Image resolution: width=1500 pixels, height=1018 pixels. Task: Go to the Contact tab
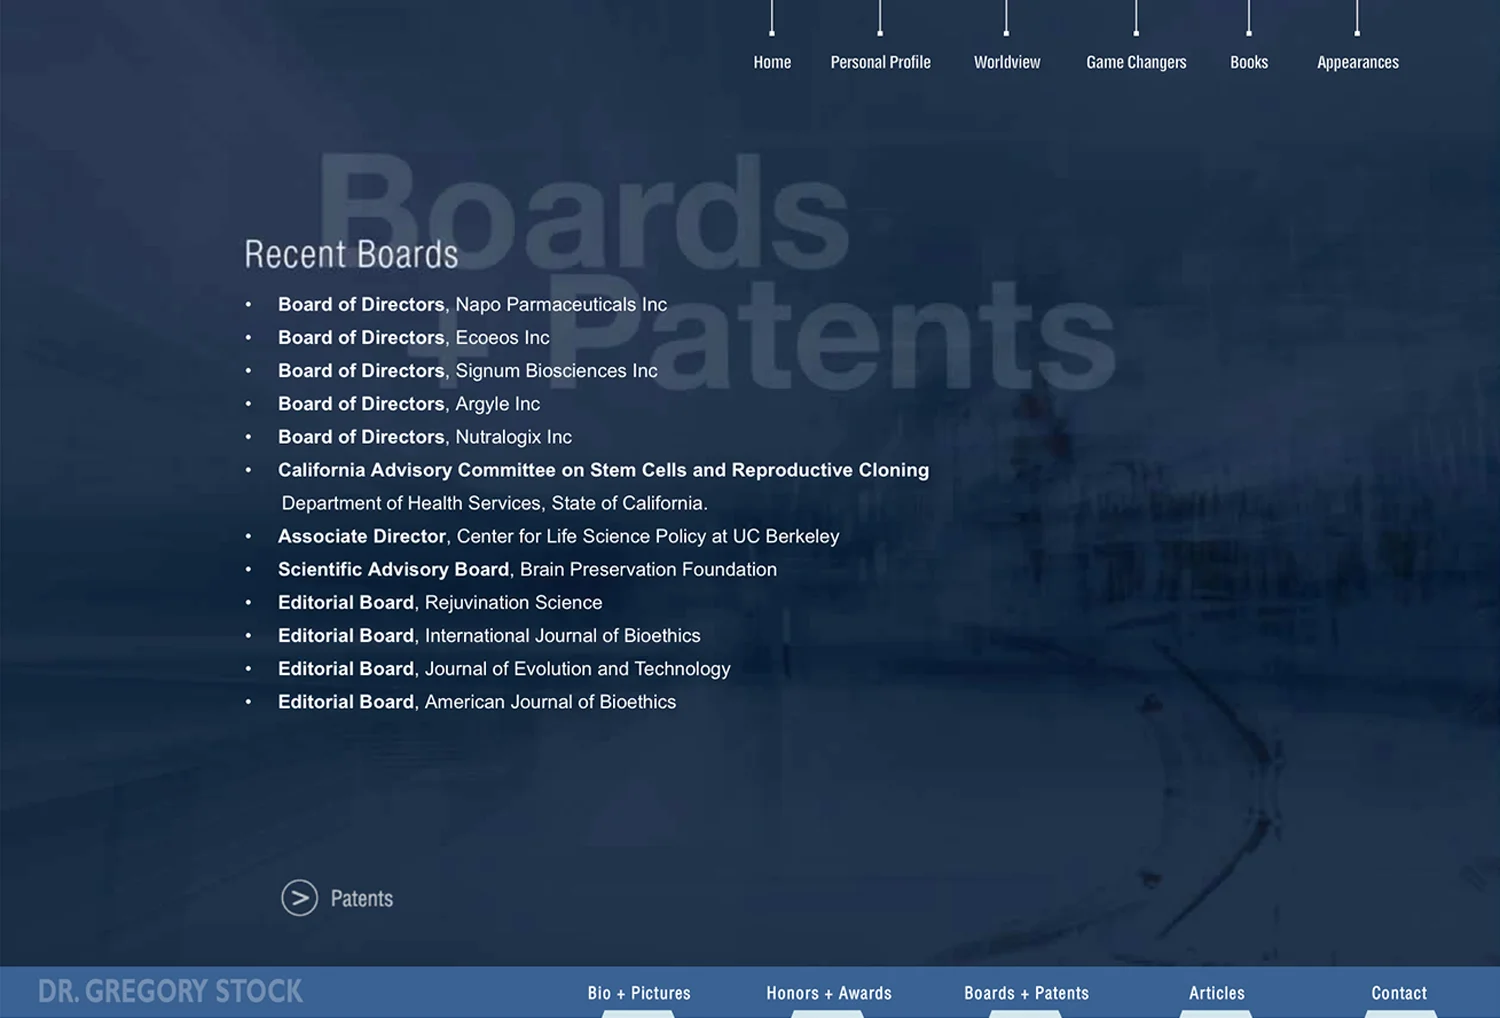(1399, 993)
